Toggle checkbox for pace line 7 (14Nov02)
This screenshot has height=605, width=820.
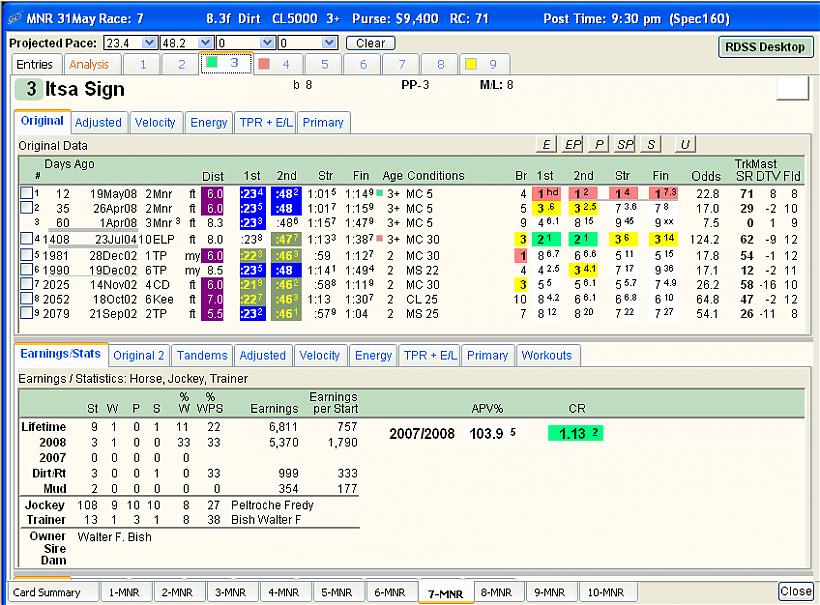click(x=26, y=284)
